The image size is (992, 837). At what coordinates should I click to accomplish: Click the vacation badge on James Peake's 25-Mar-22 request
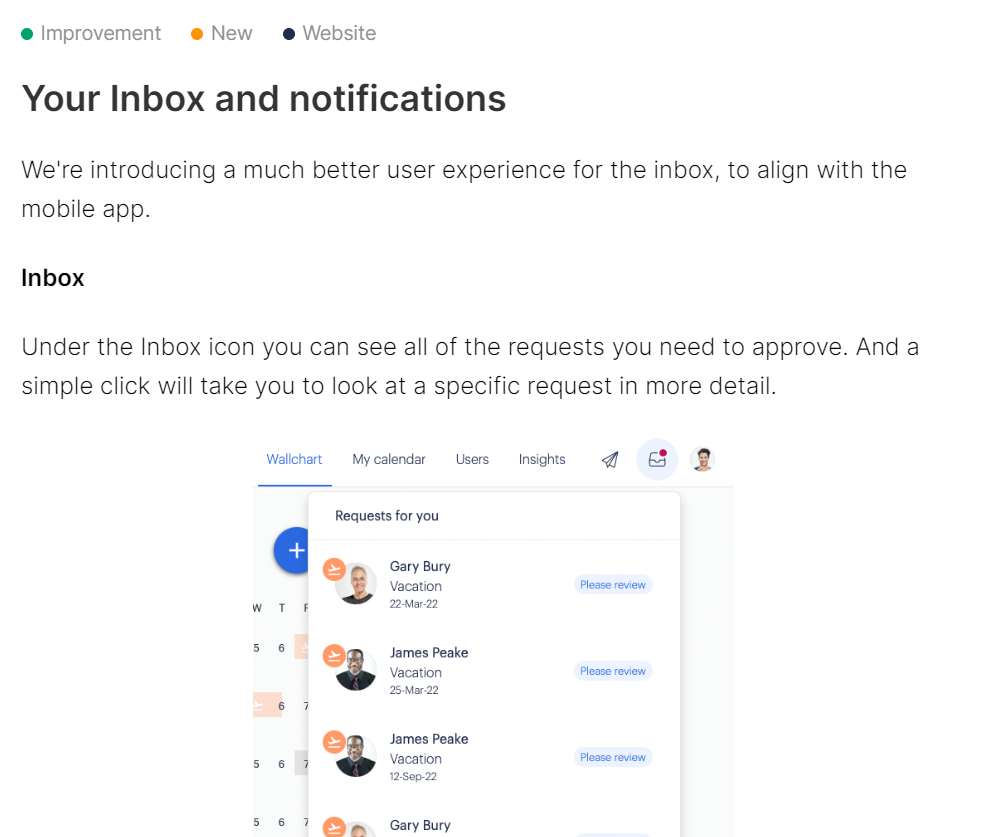334,655
